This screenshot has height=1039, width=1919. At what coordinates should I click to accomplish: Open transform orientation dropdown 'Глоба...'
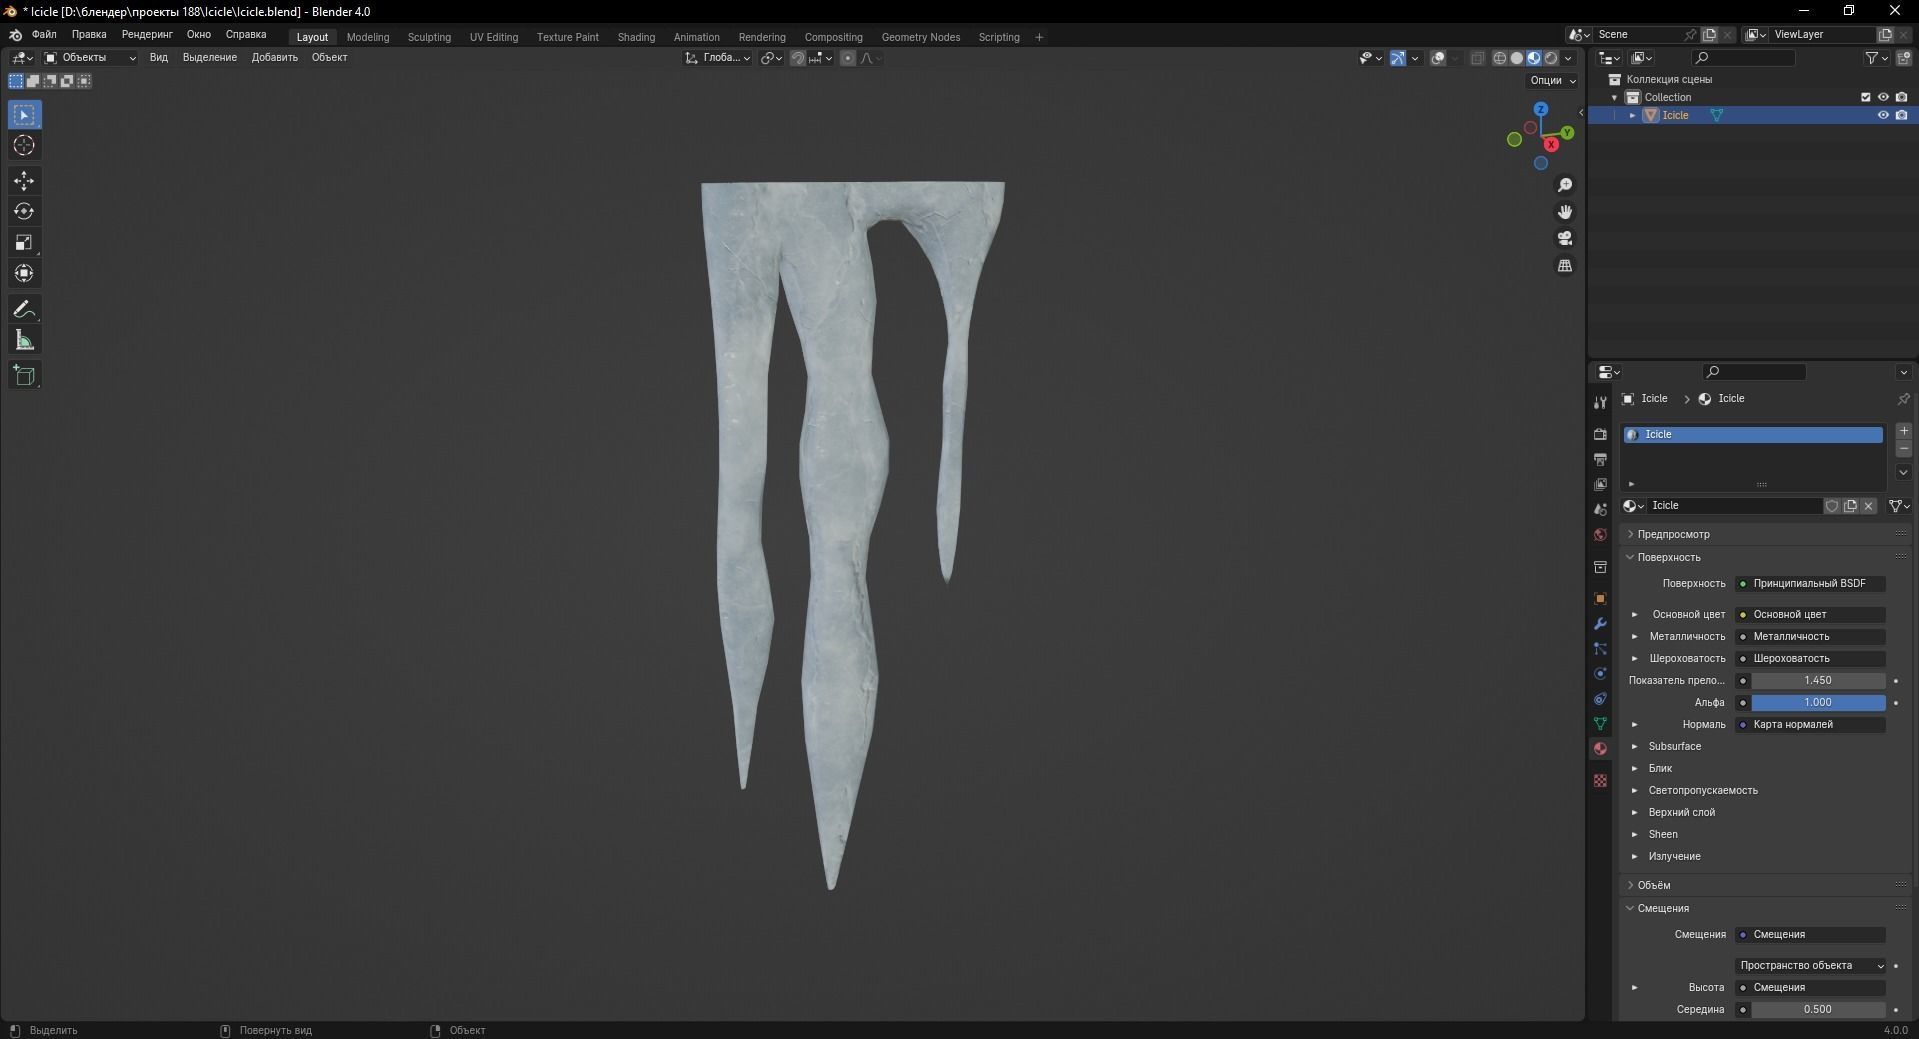[x=718, y=58]
